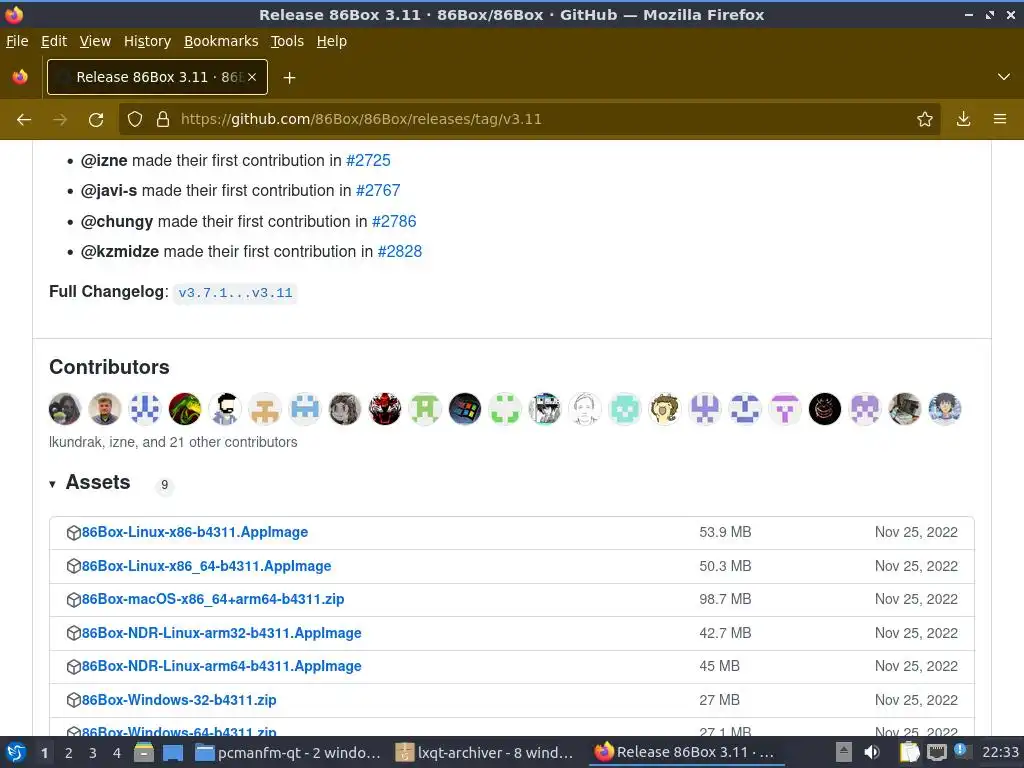Download 86Box-Windows-32-b4311.zip

[179, 700]
